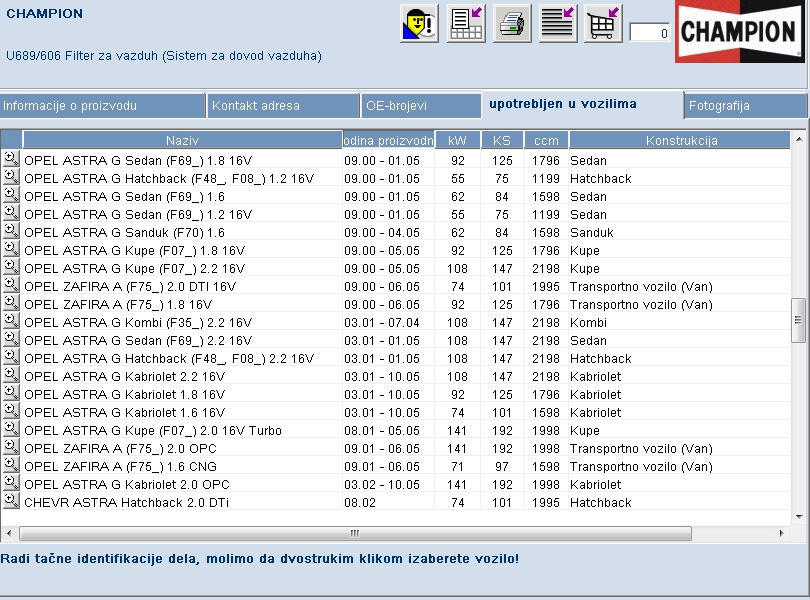Sort by the Konstrukcija column header

coord(680,140)
